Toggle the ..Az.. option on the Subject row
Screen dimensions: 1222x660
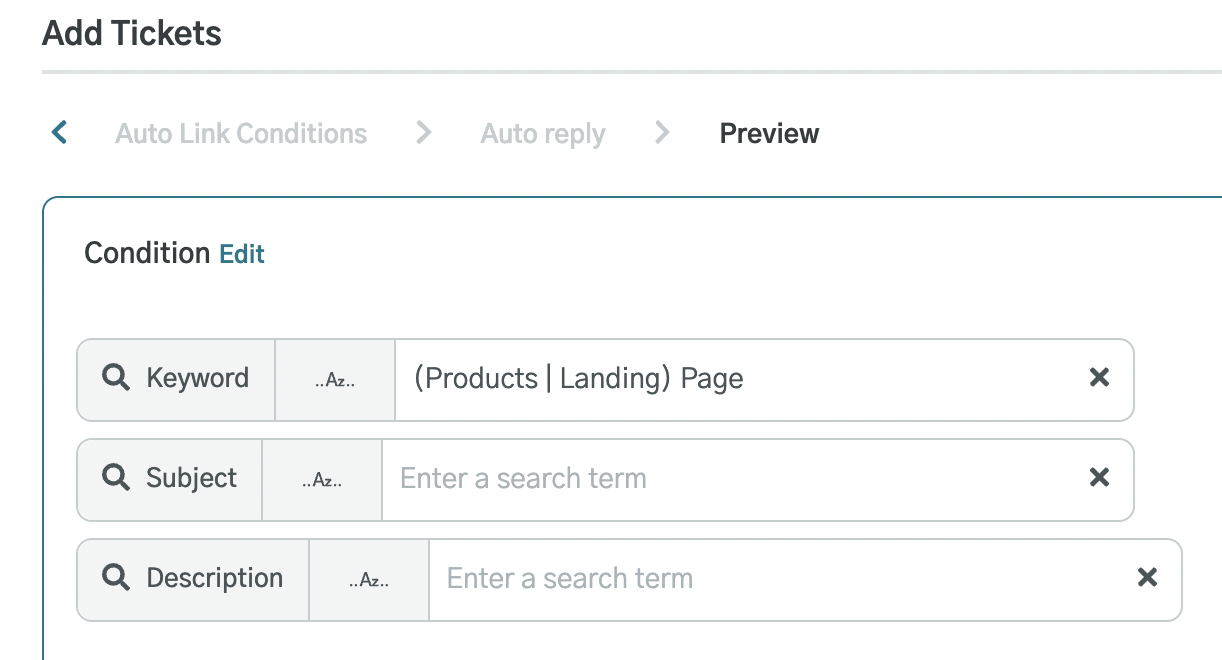coord(322,480)
